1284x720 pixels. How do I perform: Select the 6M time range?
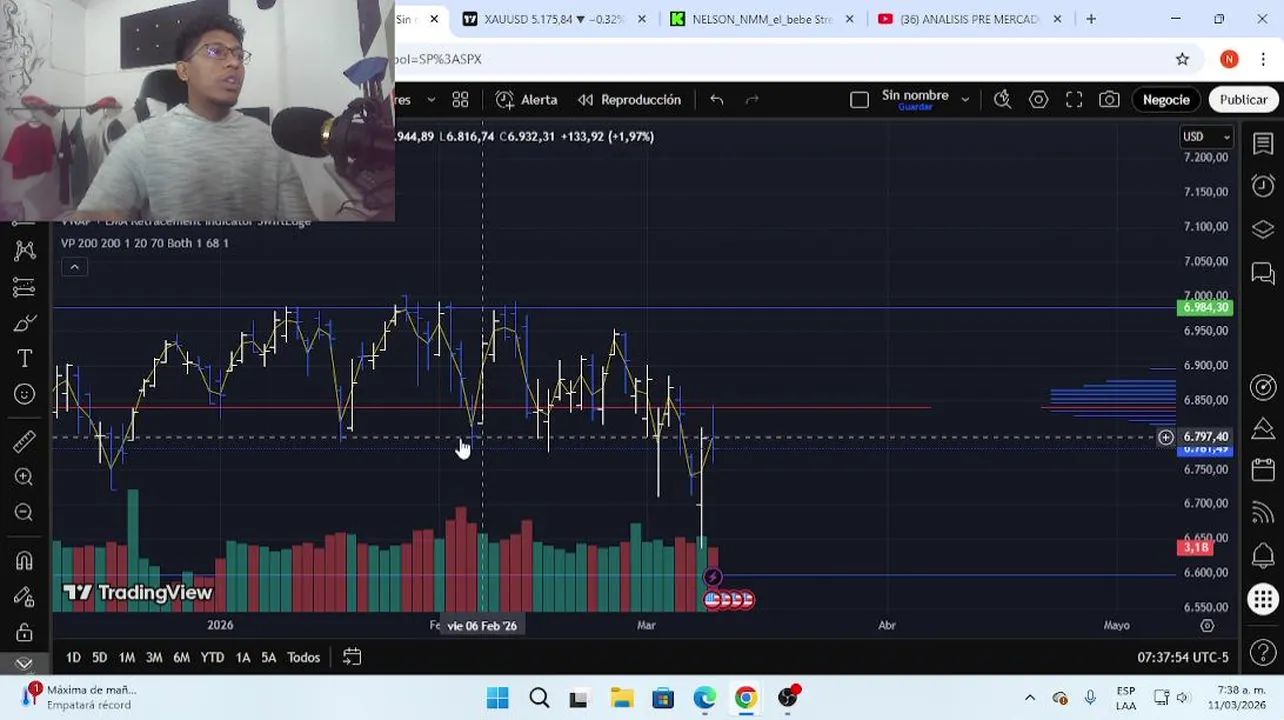point(181,657)
